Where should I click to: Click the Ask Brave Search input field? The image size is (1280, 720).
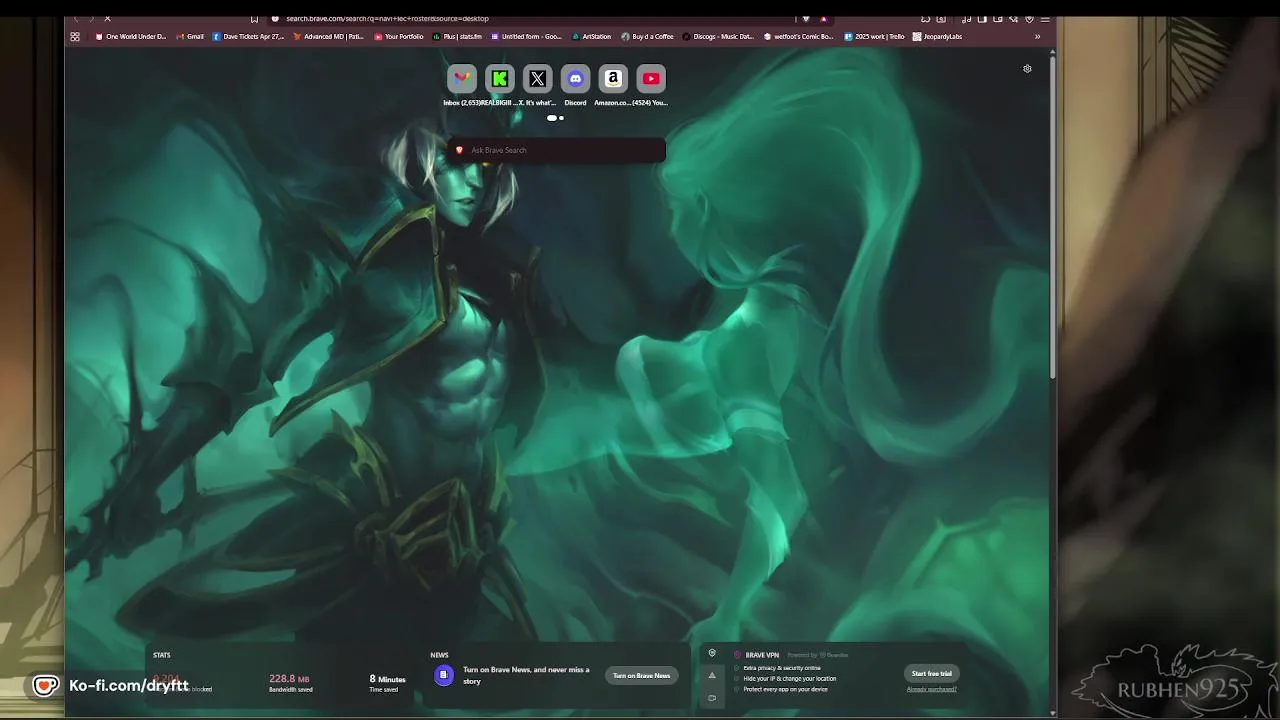tap(556, 150)
